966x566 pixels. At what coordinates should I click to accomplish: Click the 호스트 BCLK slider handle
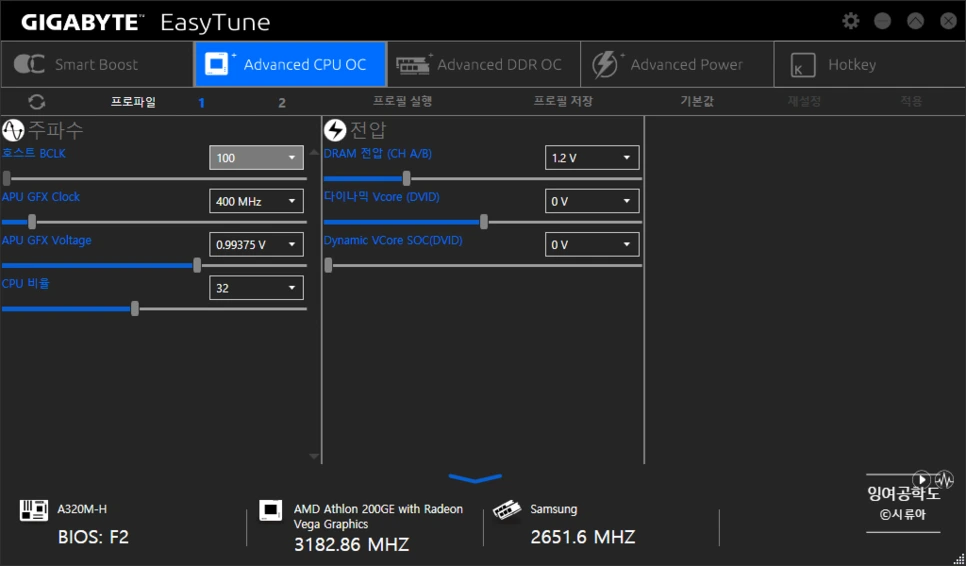point(7,179)
